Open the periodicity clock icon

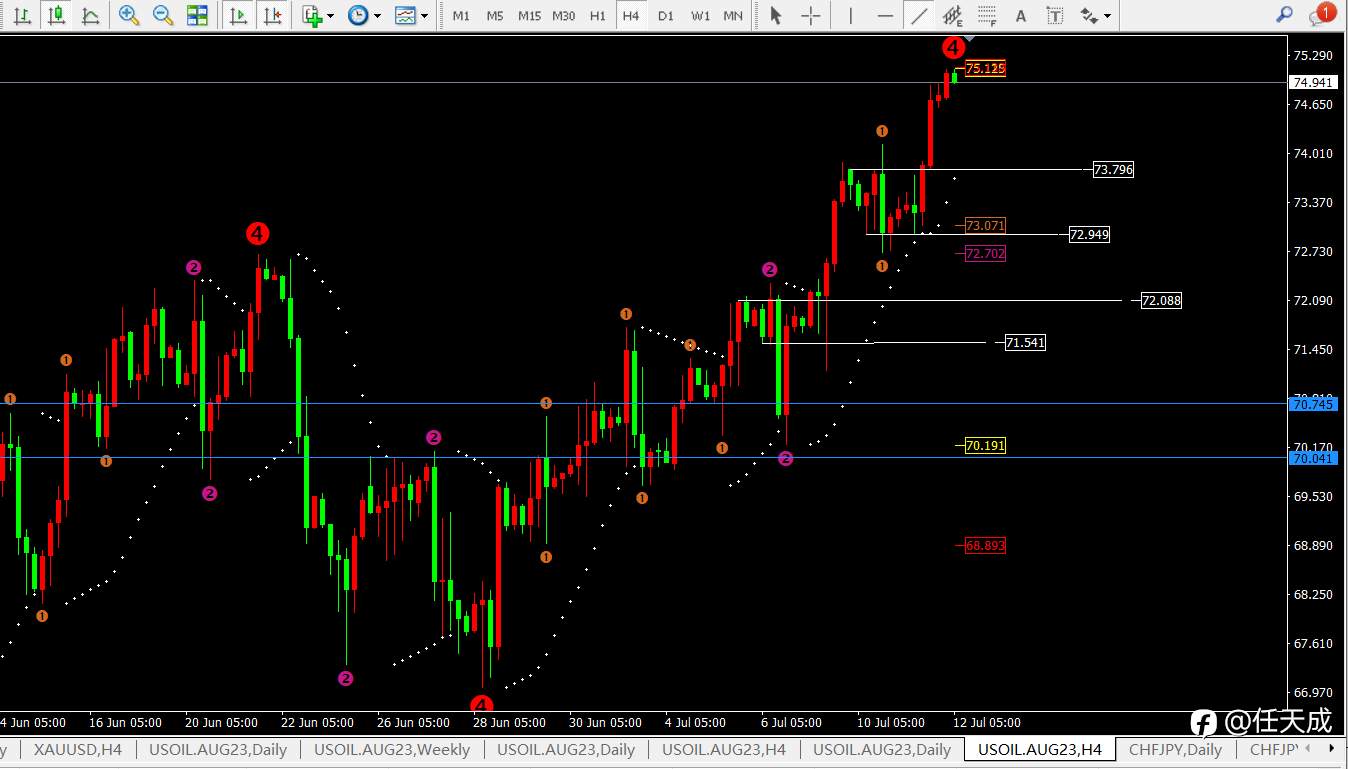tap(358, 15)
